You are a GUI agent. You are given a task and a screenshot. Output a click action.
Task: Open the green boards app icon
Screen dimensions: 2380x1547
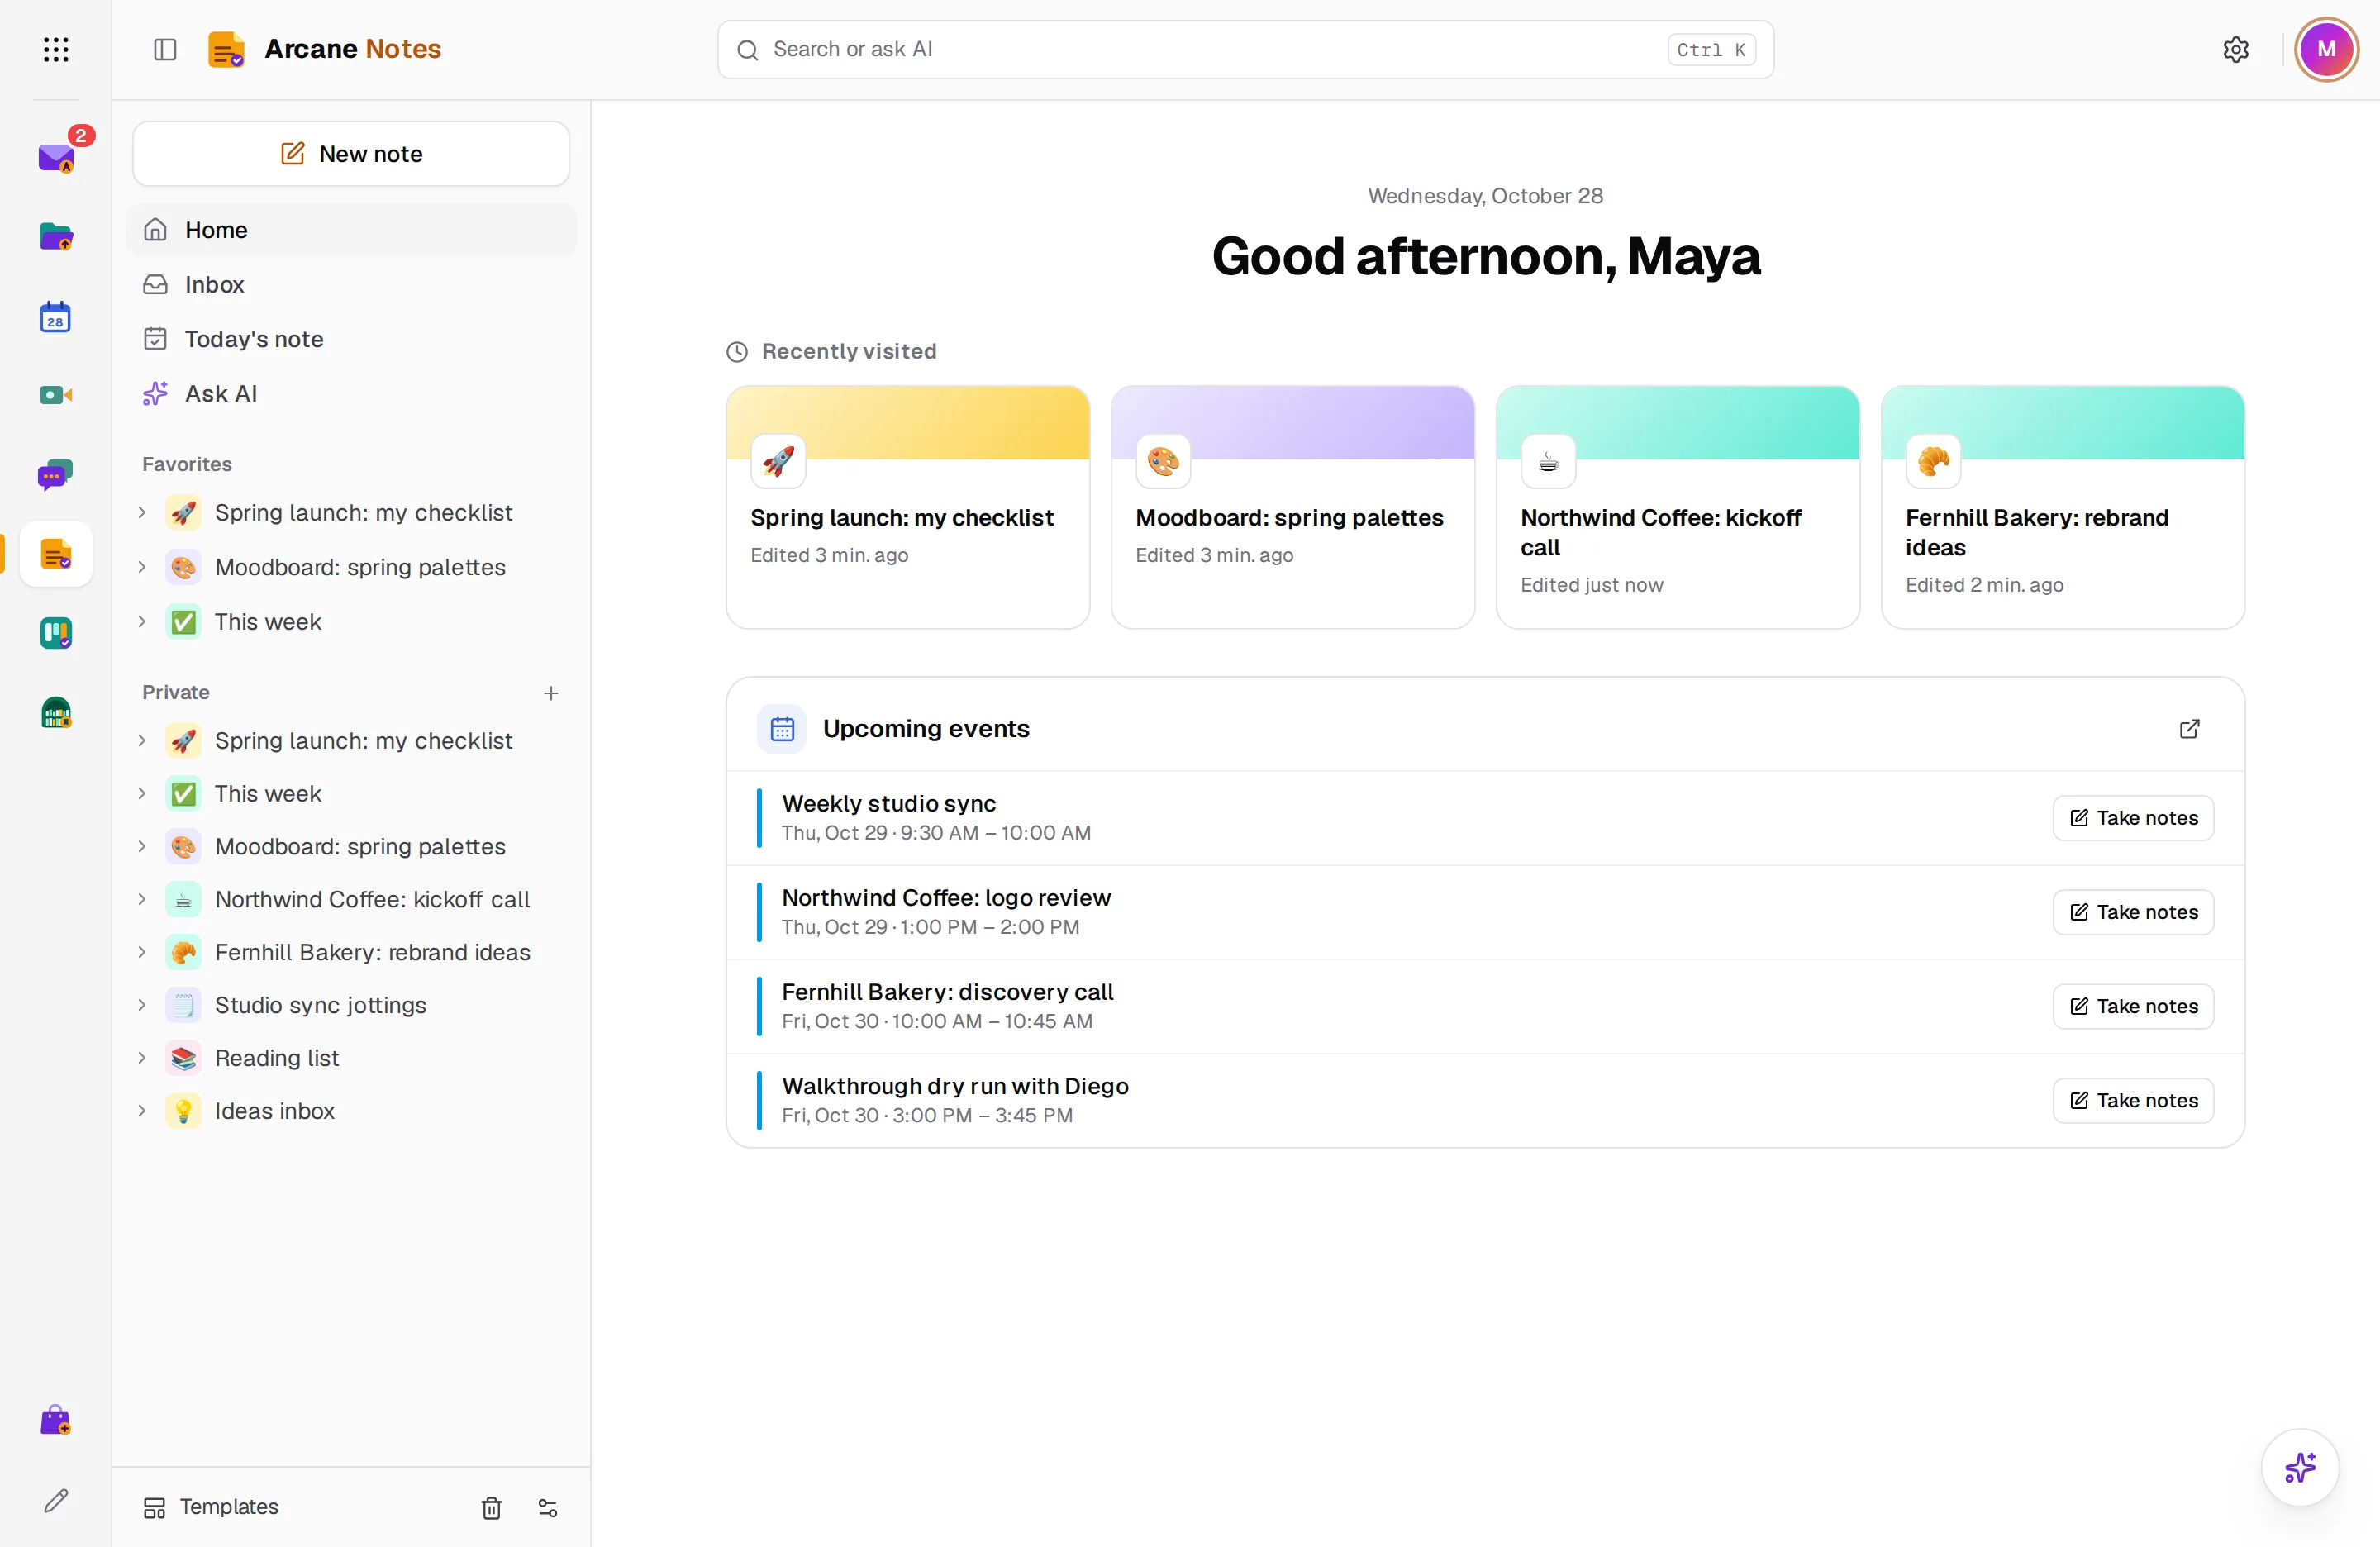(56, 633)
